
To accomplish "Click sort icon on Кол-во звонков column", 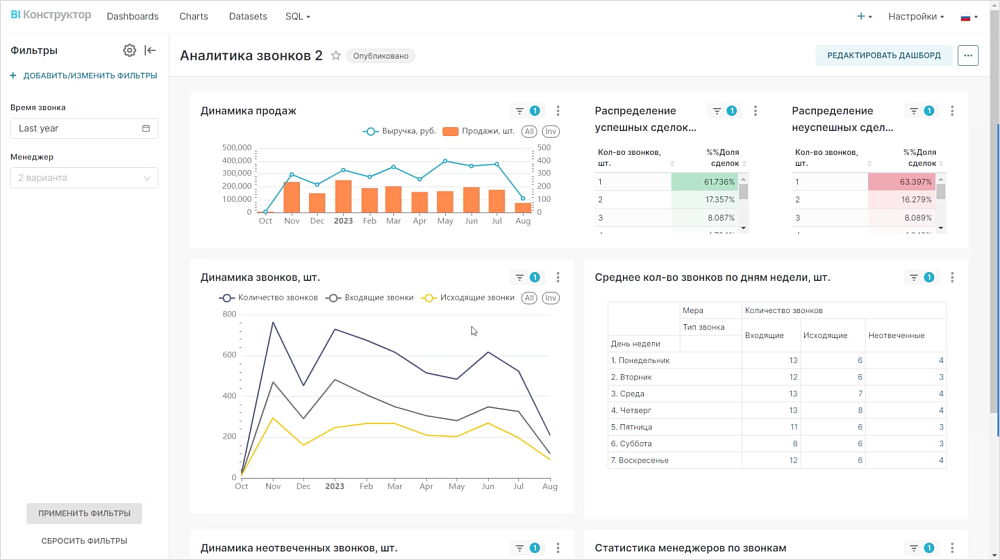I will coord(672,163).
